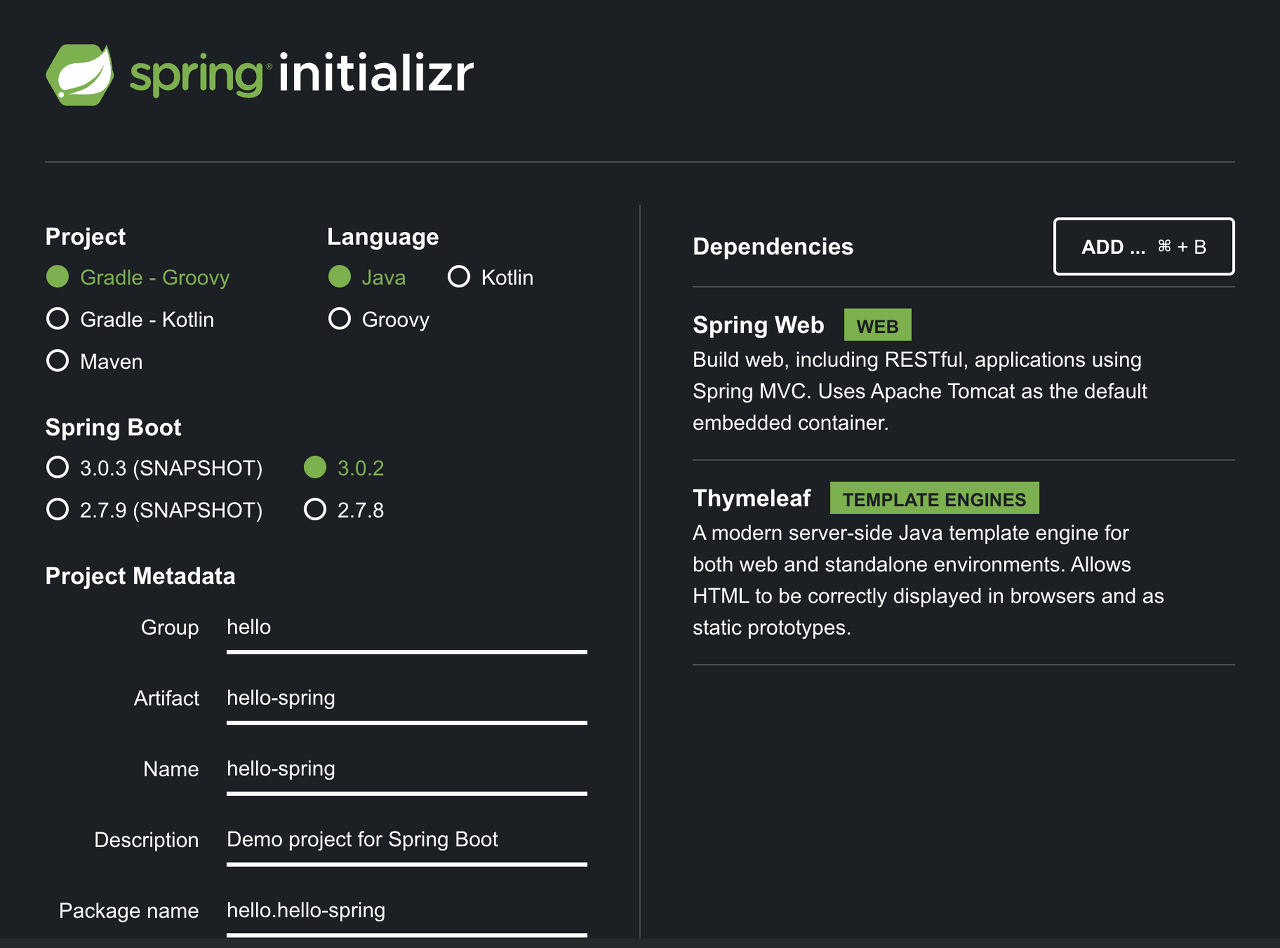Choose Groovy as the language
Viewport: 1280px width, 948px height.
379,319
